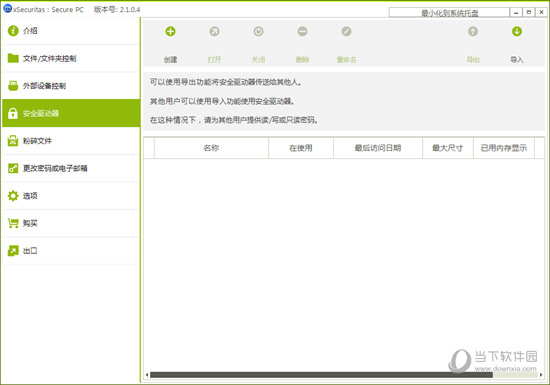Screen dimensions: 550x385
Task: Click the folder icon for 文件/文件夹控制
Action: coord(13,58)
